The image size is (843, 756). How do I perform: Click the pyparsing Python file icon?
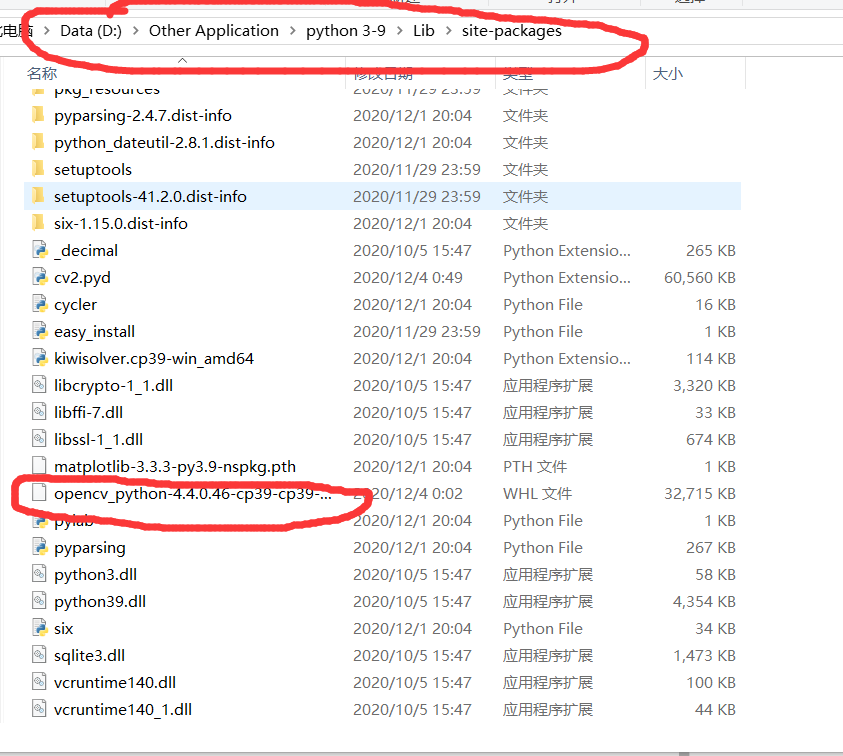(x=38, y=547)
